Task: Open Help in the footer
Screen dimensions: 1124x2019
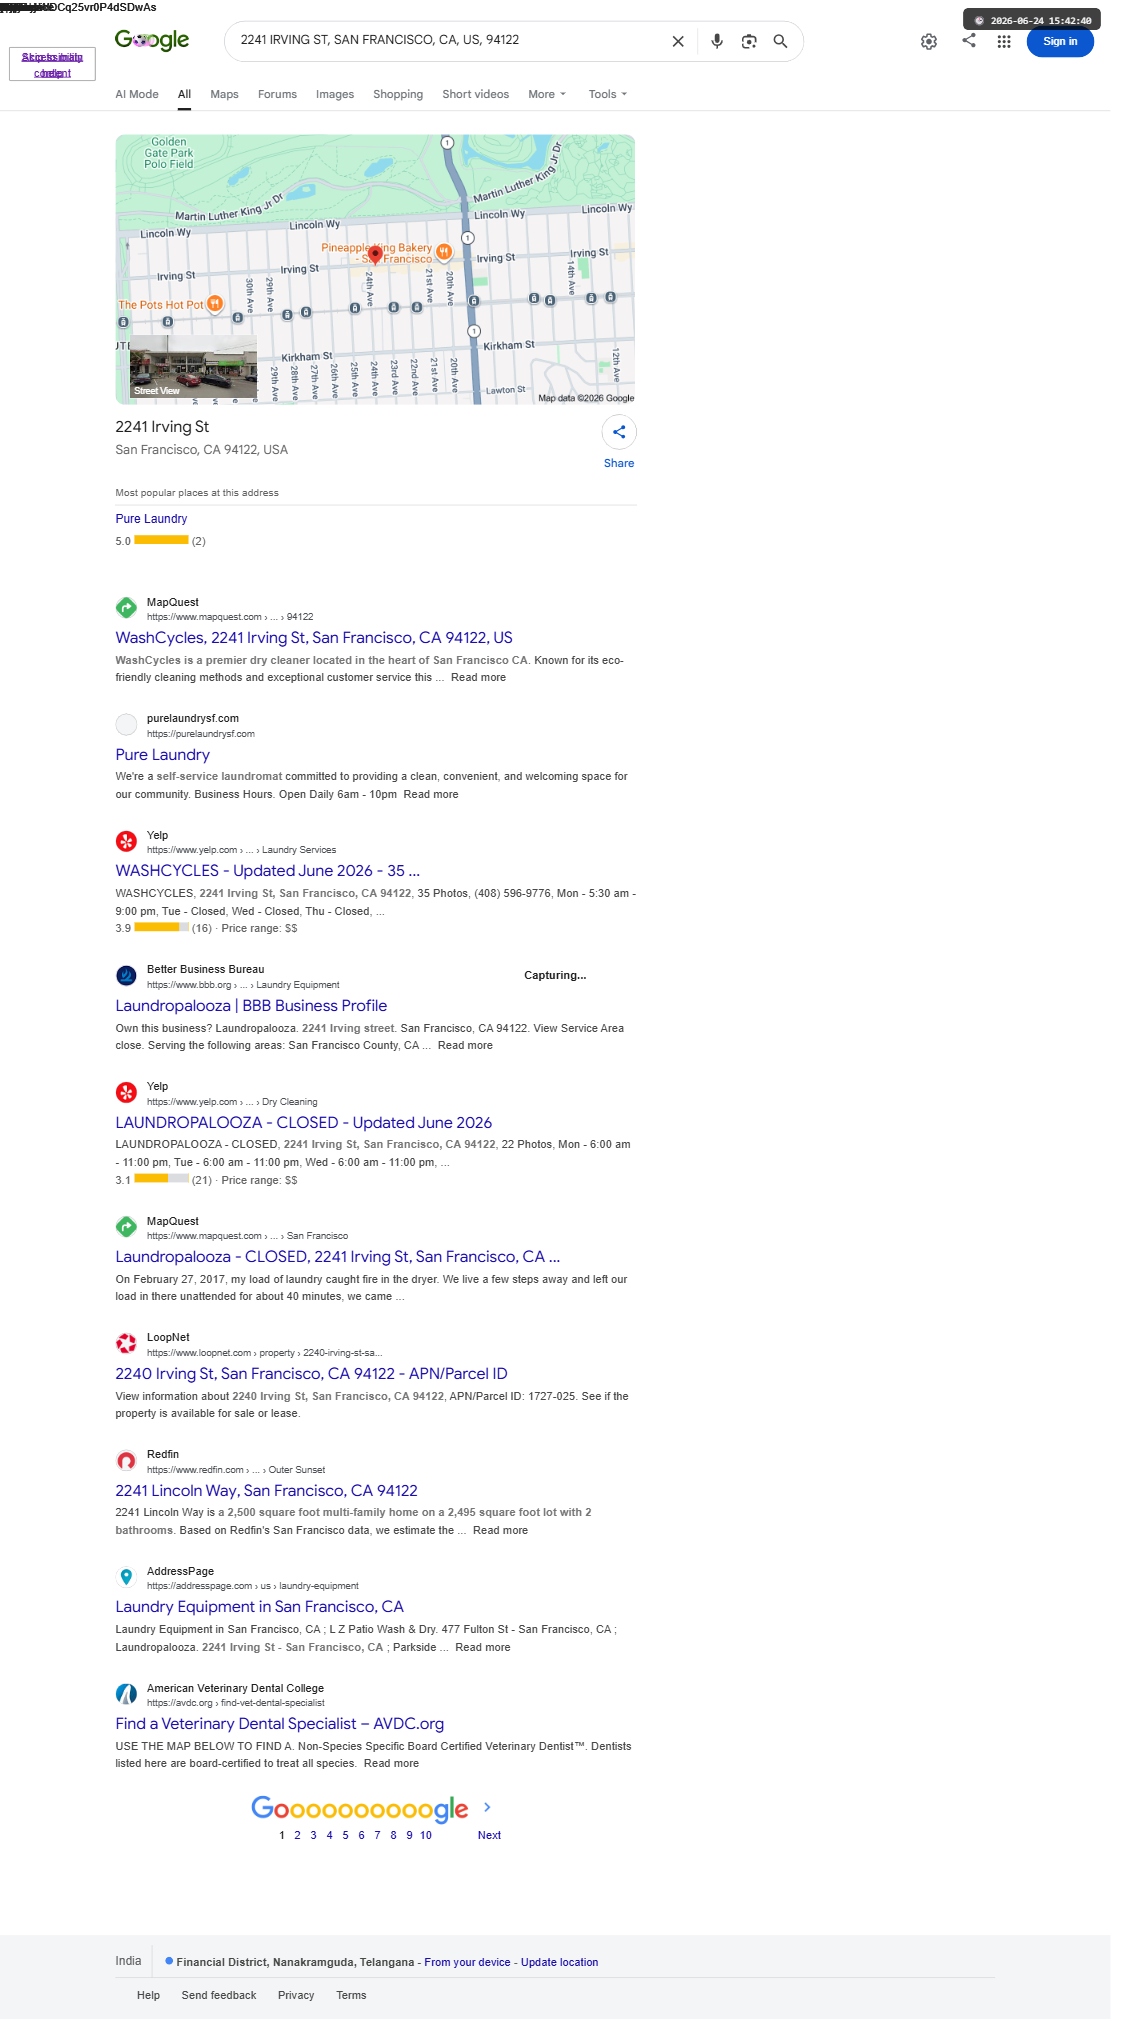Action: 148,1995
